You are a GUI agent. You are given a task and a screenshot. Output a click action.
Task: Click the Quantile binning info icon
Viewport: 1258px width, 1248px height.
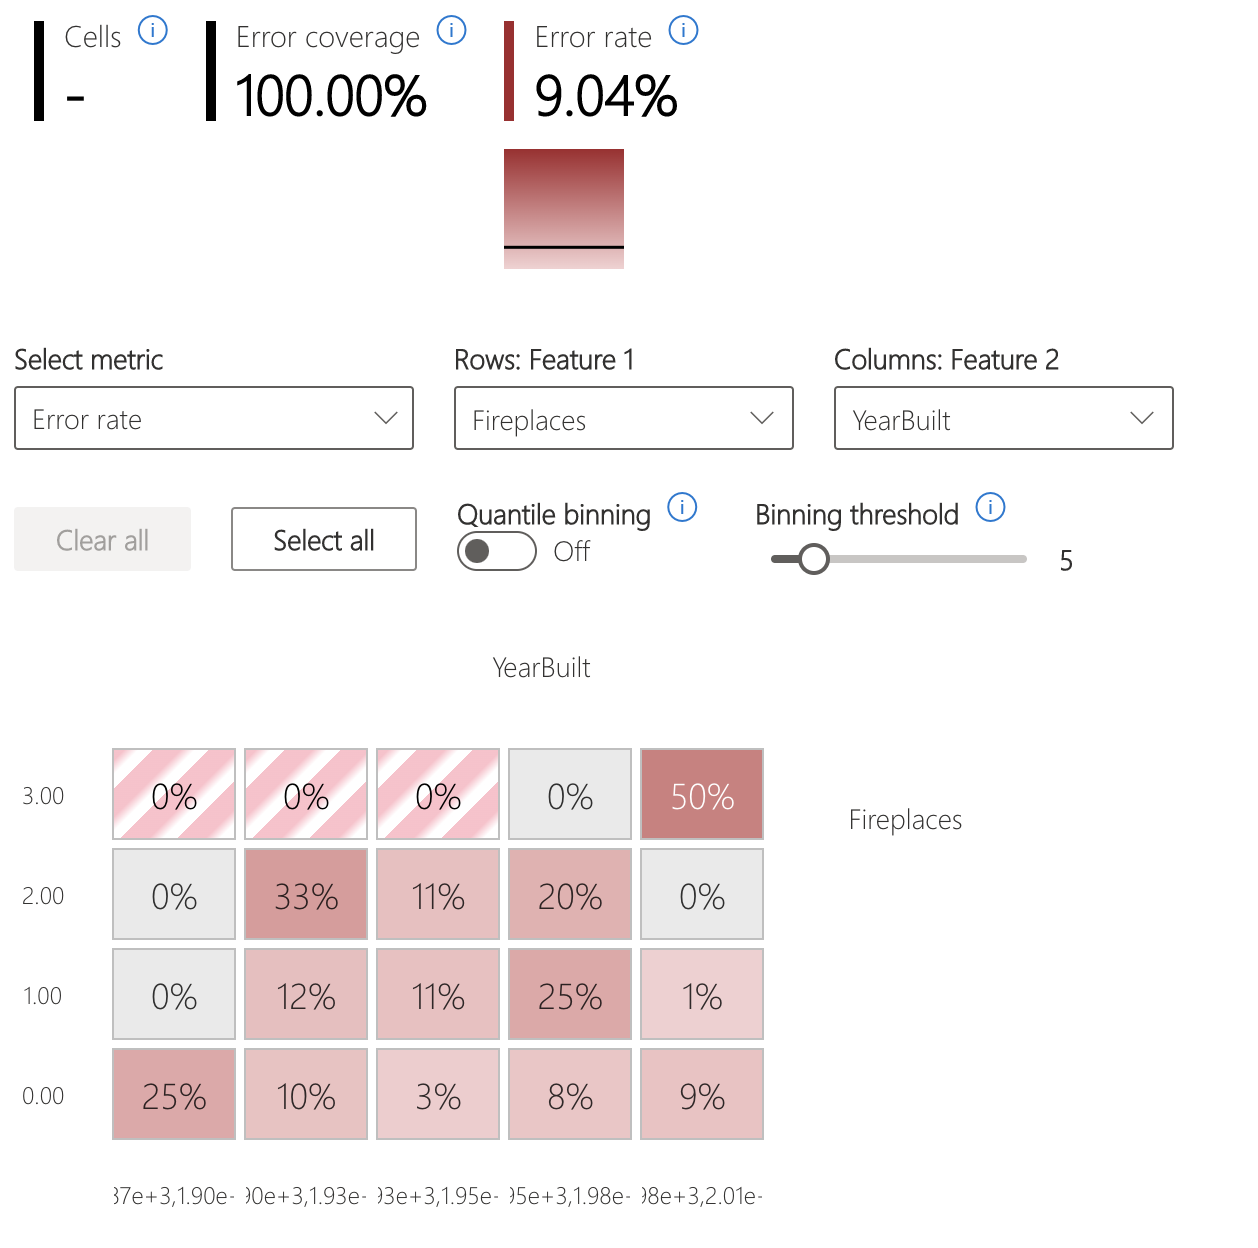coord(682,508)
